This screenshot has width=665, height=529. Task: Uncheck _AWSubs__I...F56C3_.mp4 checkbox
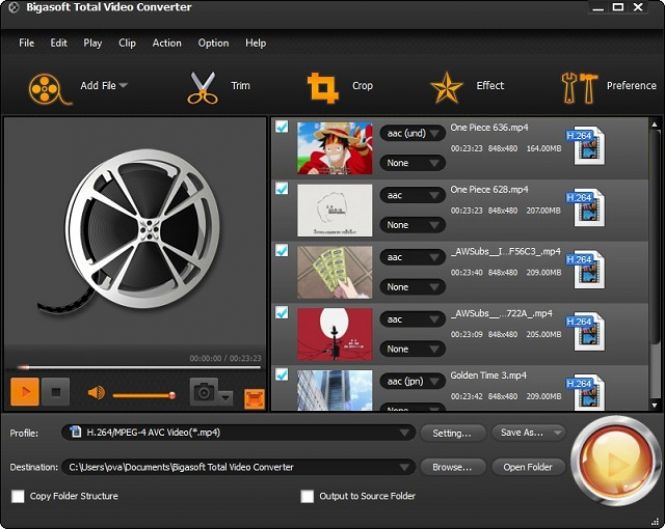point(282,250)
